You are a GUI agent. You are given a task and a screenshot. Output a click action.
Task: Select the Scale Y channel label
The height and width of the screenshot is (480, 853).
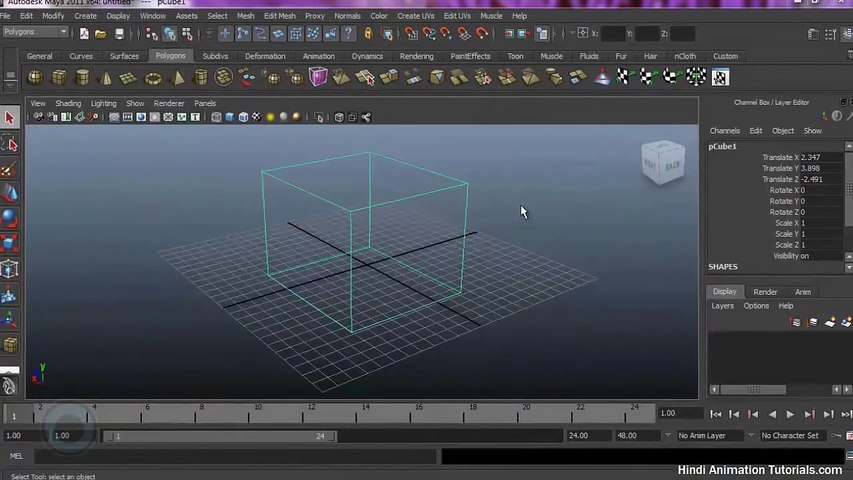(787, 234)
